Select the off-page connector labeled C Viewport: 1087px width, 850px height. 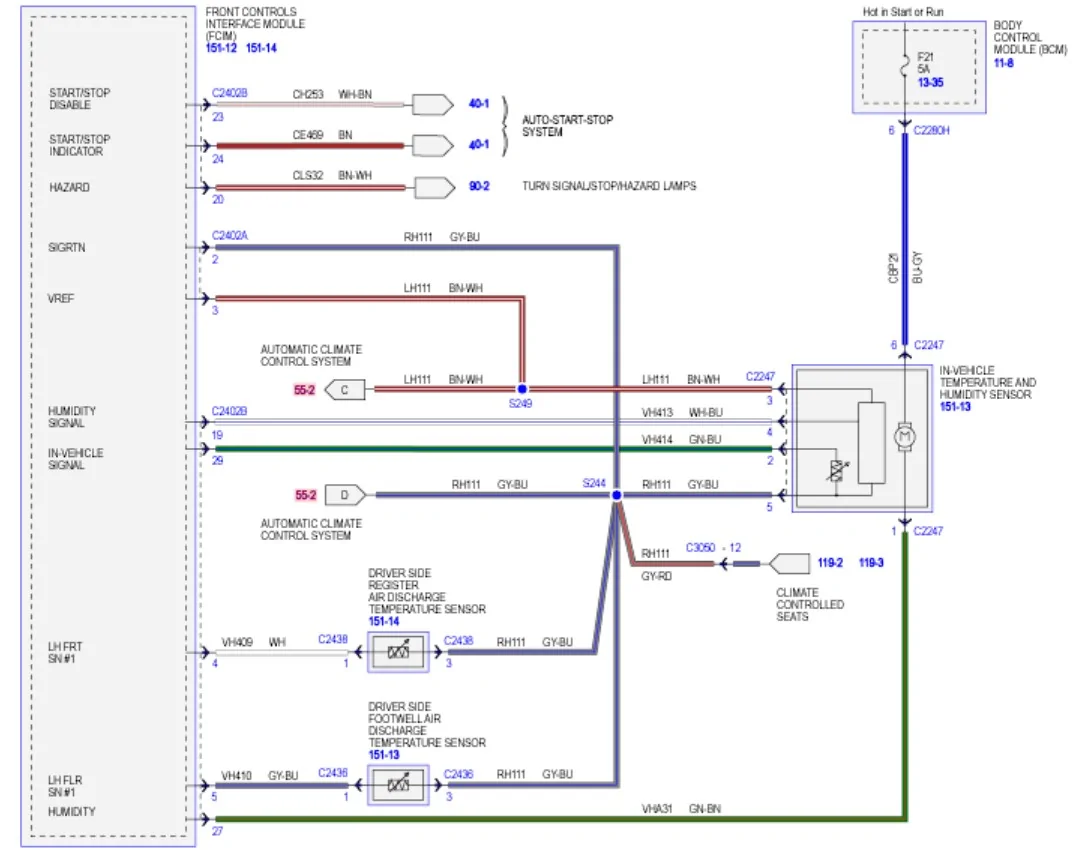[345, 390]
